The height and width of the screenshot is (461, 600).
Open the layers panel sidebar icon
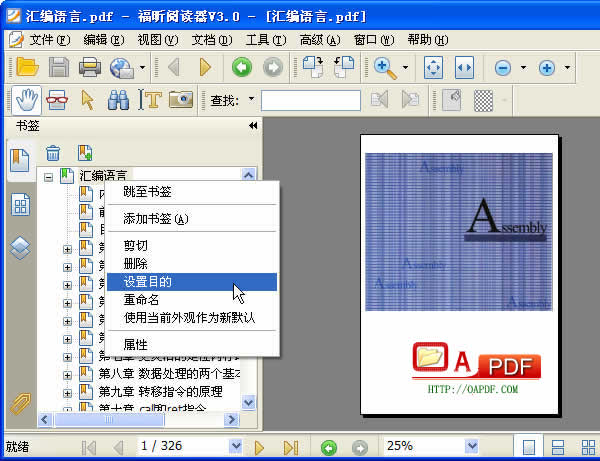click(x=20, y=248)
